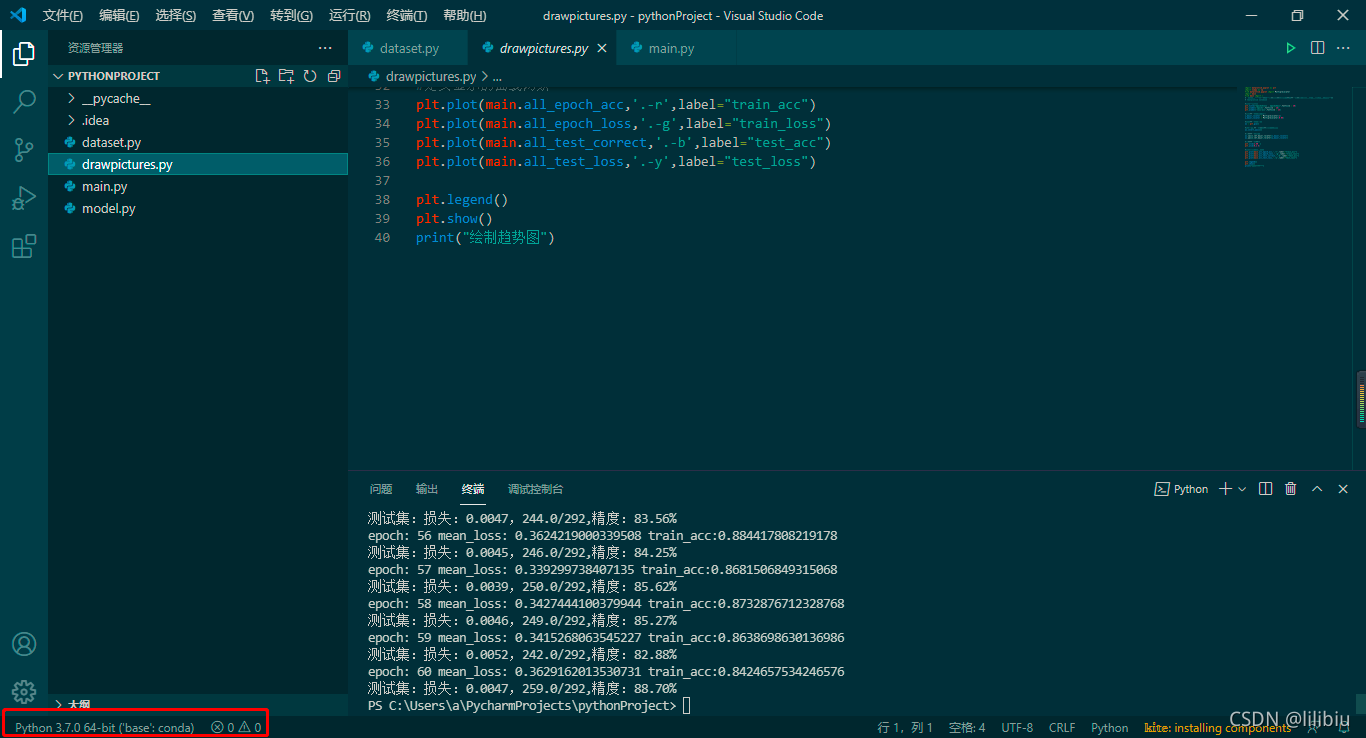
Task: Click the Python 3.7.0 interpreter selector
Action: click(x=104, y=727)
